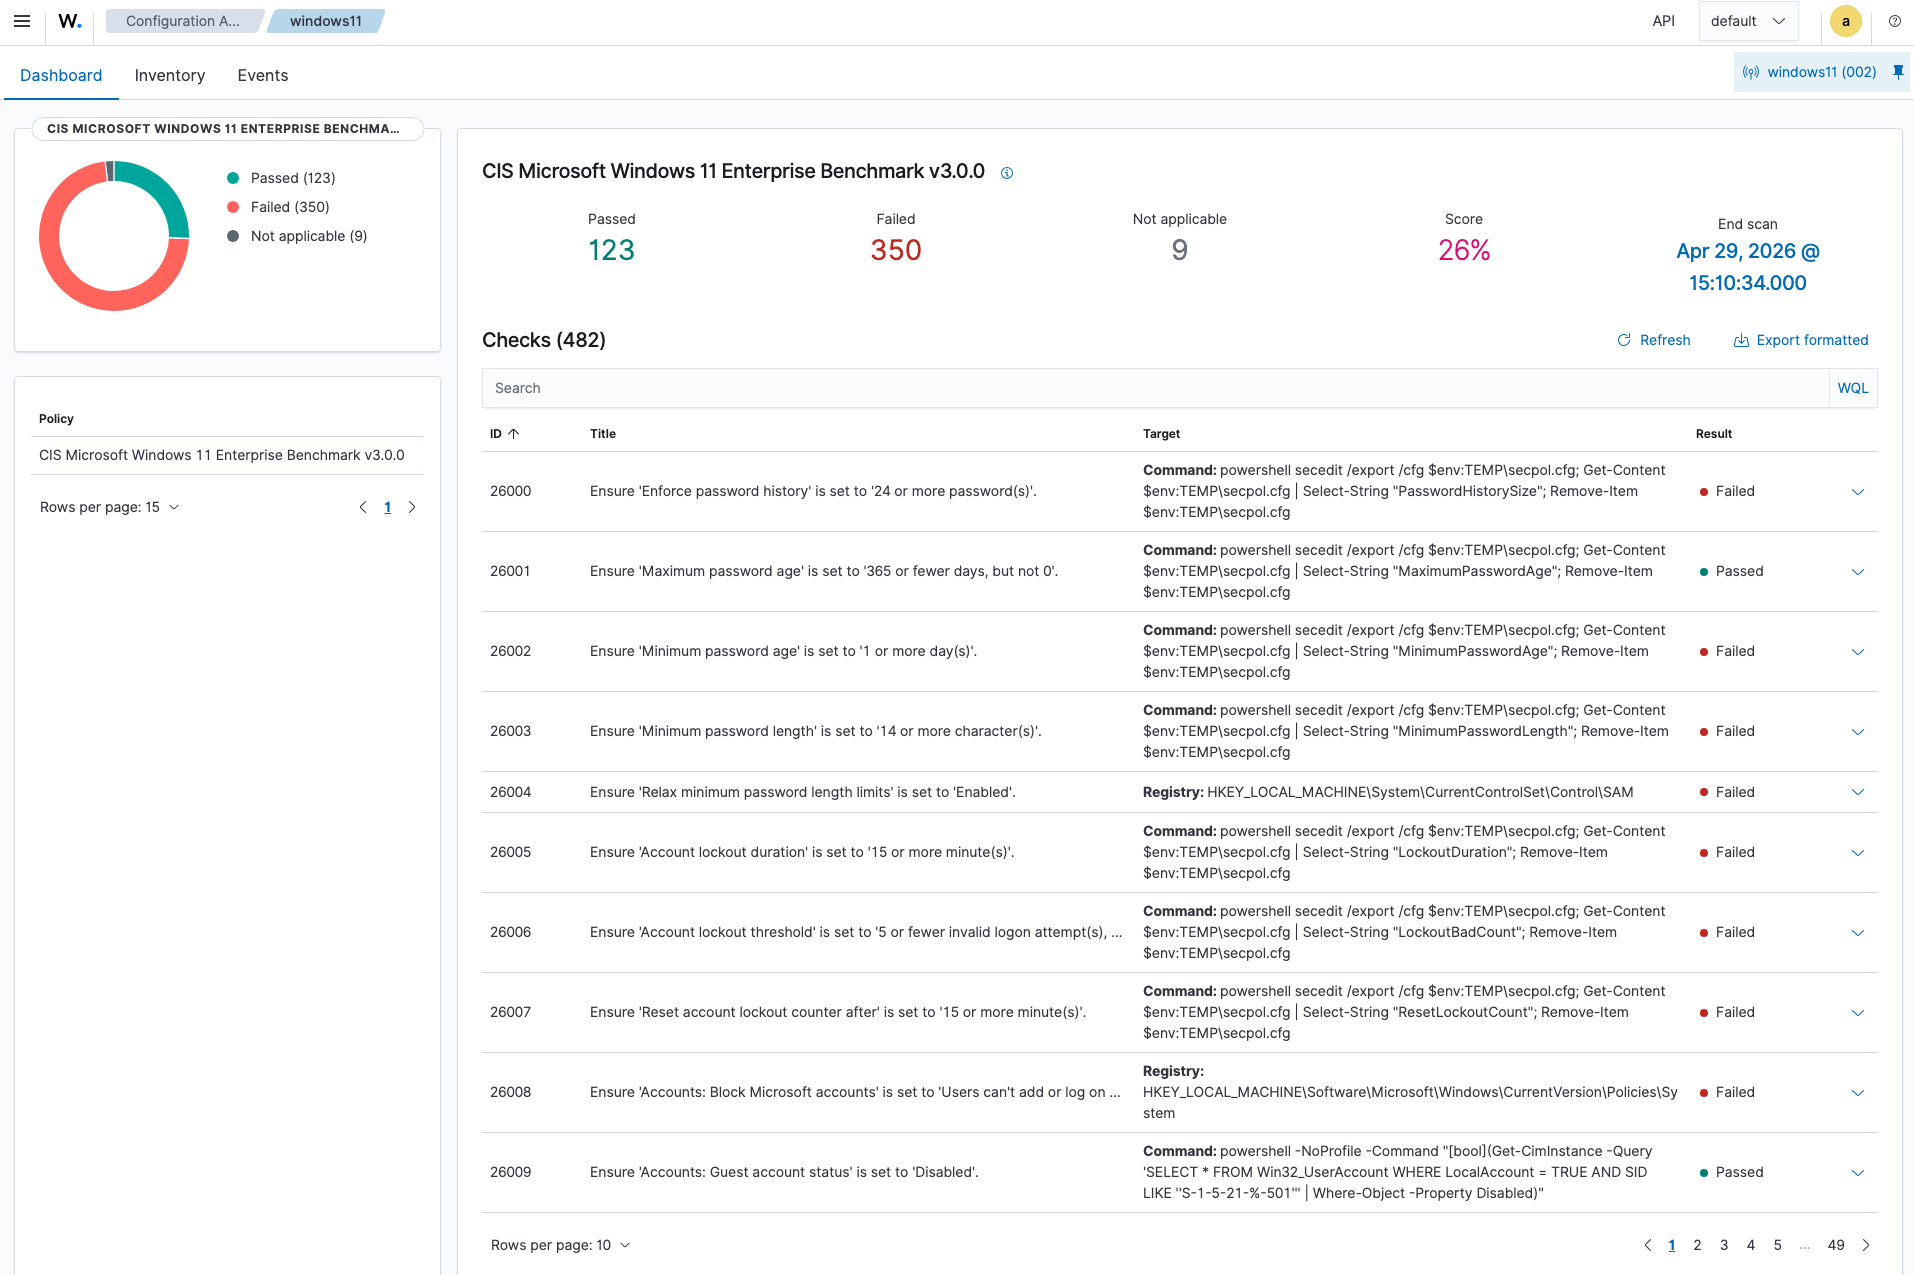This screenshot has width=1914, height=1275.
Task: Expand details for check 26000
Action: [1858, 492]
